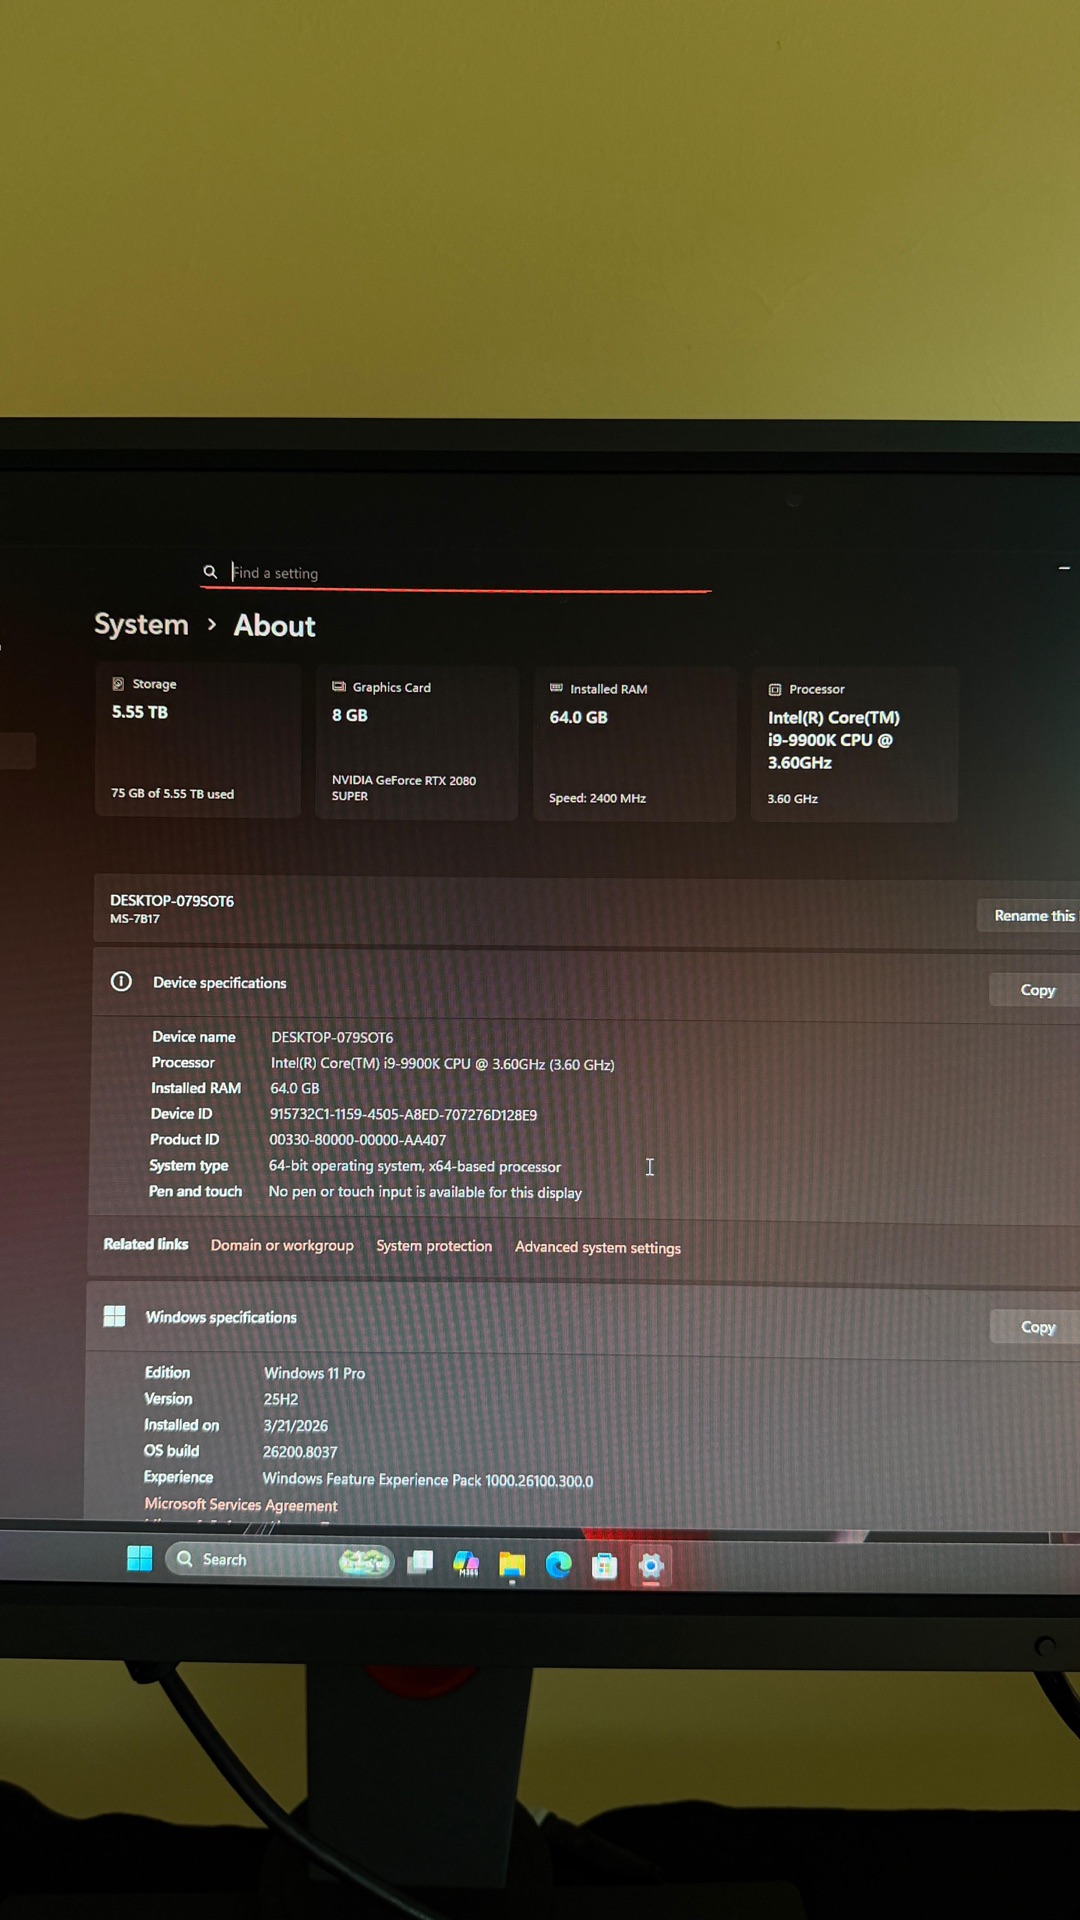
Task: Open File Explorer from the taskbar
Action: [512, 1565]
